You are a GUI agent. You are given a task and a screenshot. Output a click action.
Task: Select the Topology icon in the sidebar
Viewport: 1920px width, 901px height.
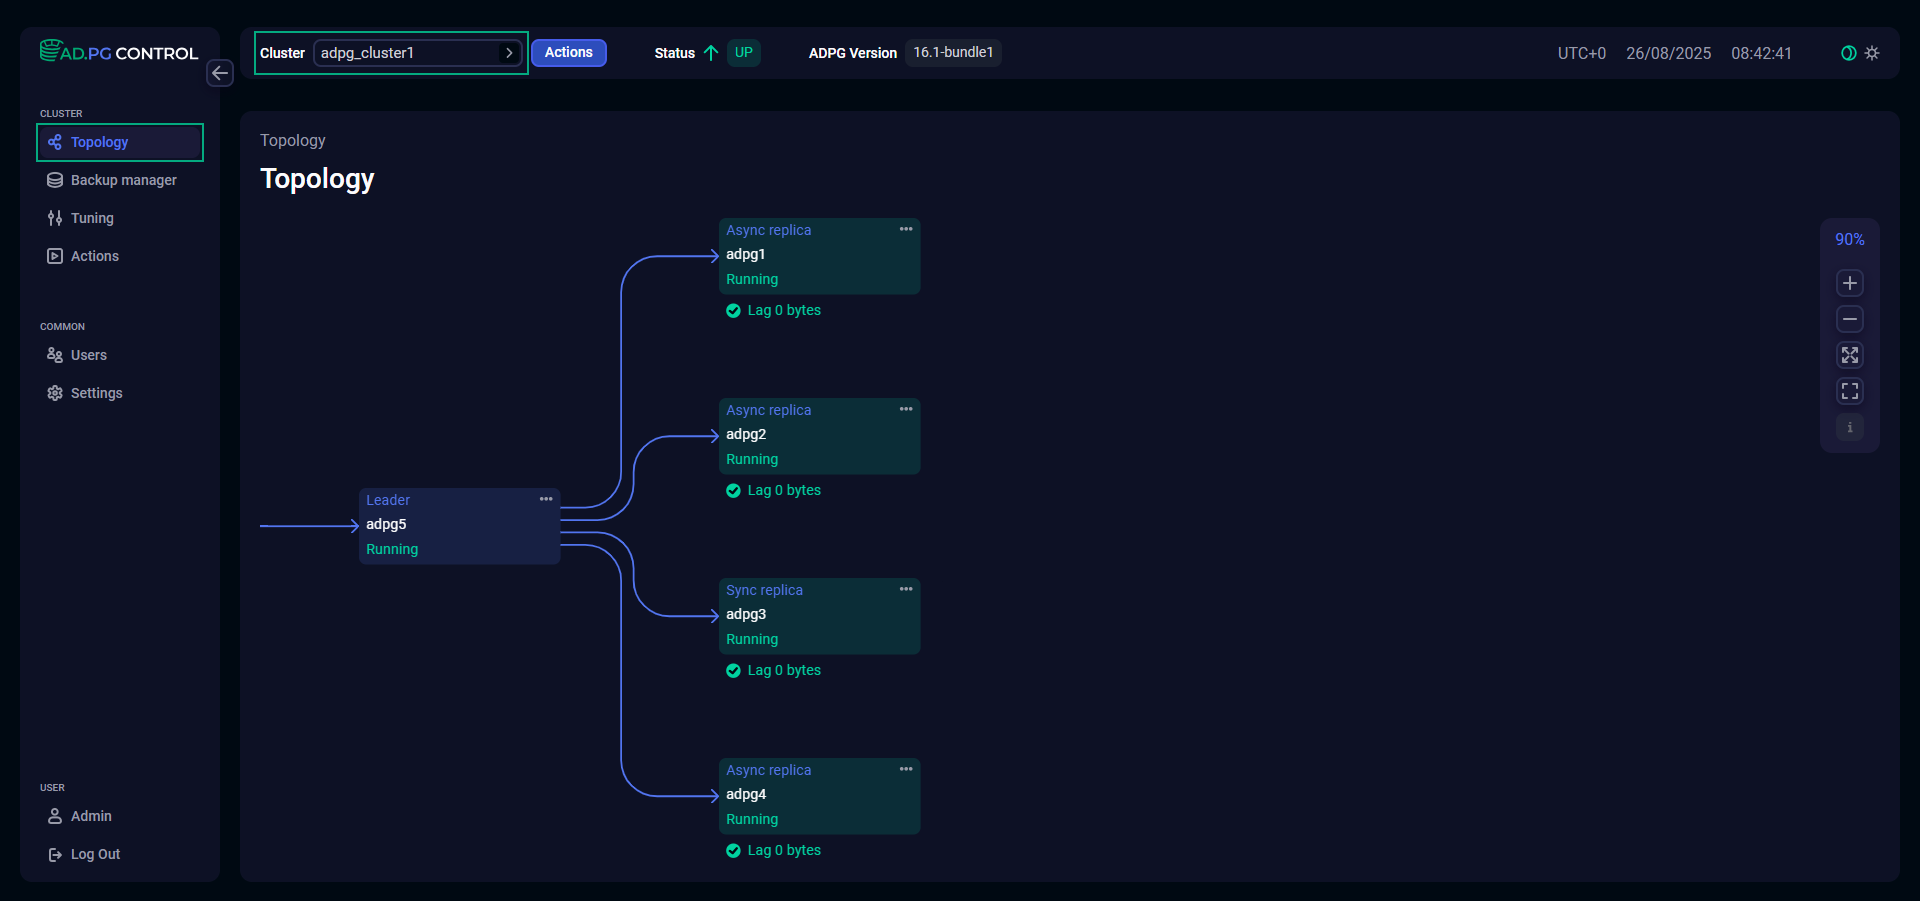[x=55, y=142]
